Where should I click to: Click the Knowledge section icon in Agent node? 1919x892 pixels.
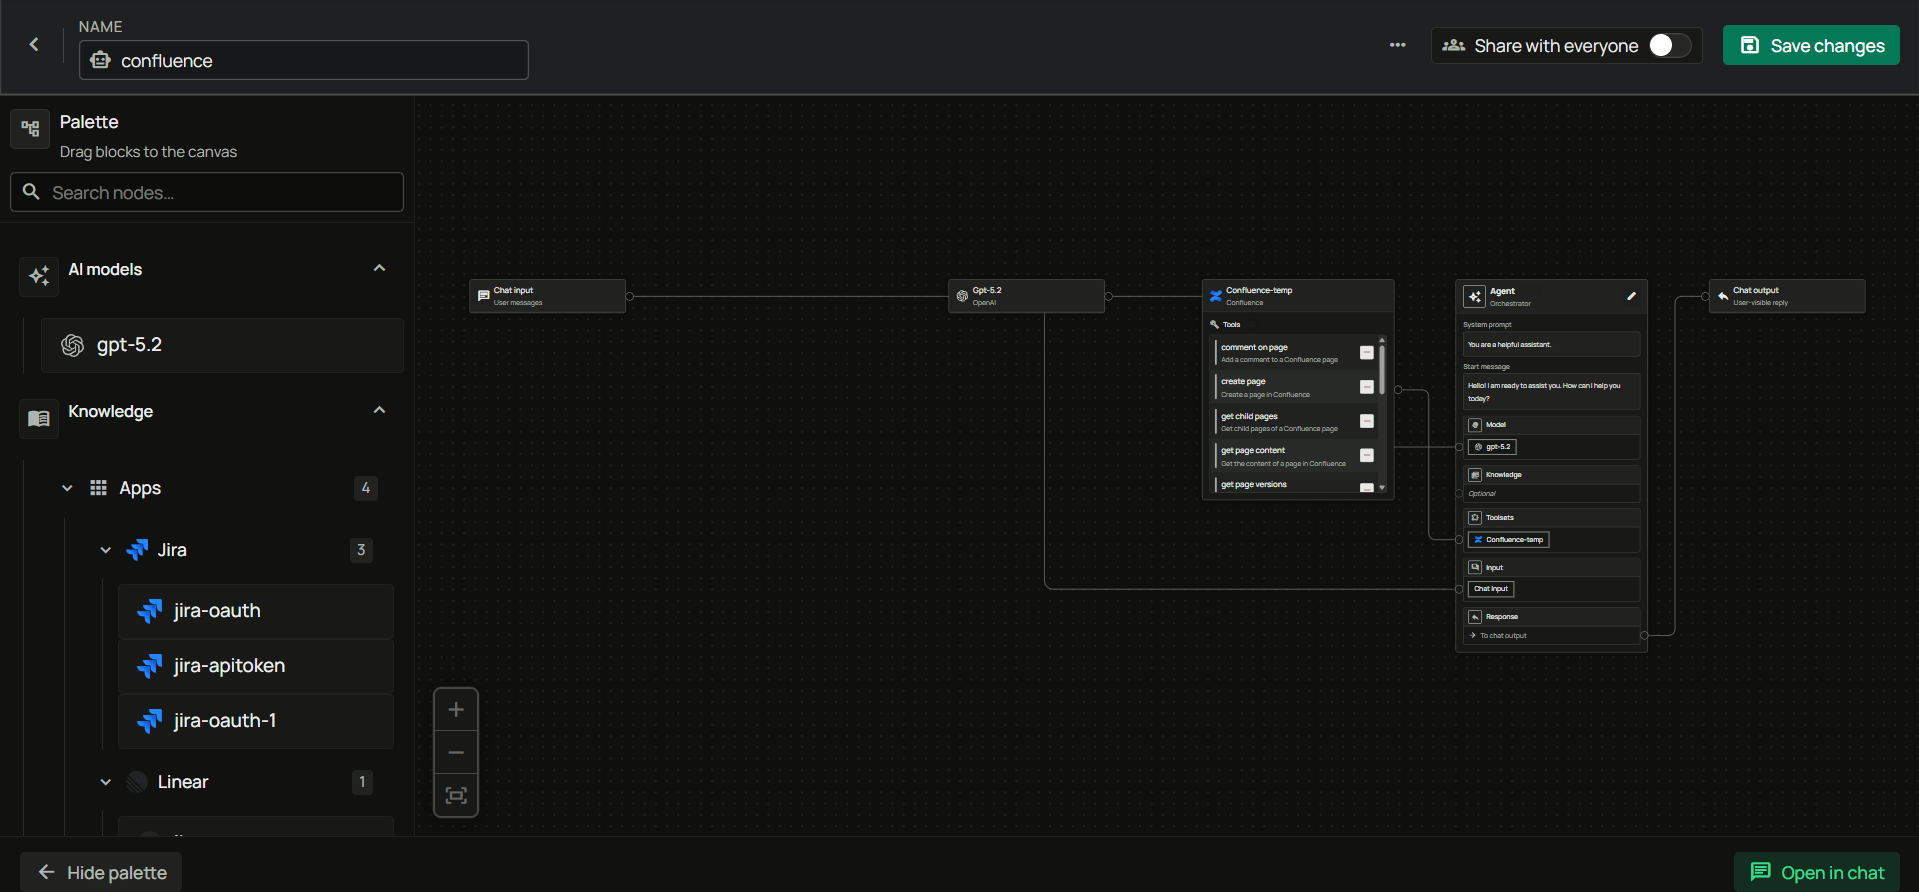(1475, 475)
